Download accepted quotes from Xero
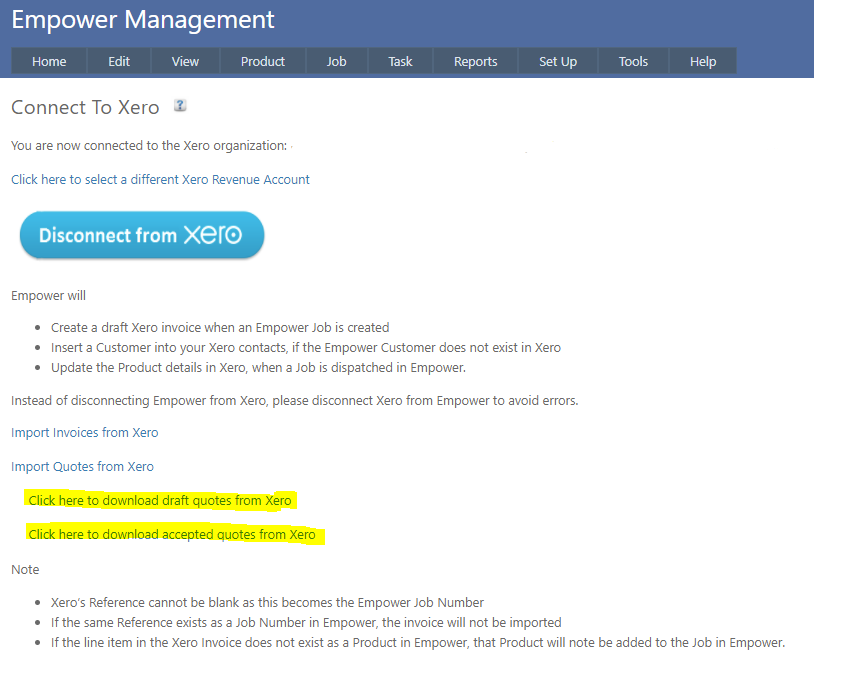 [x=172, y=535]
